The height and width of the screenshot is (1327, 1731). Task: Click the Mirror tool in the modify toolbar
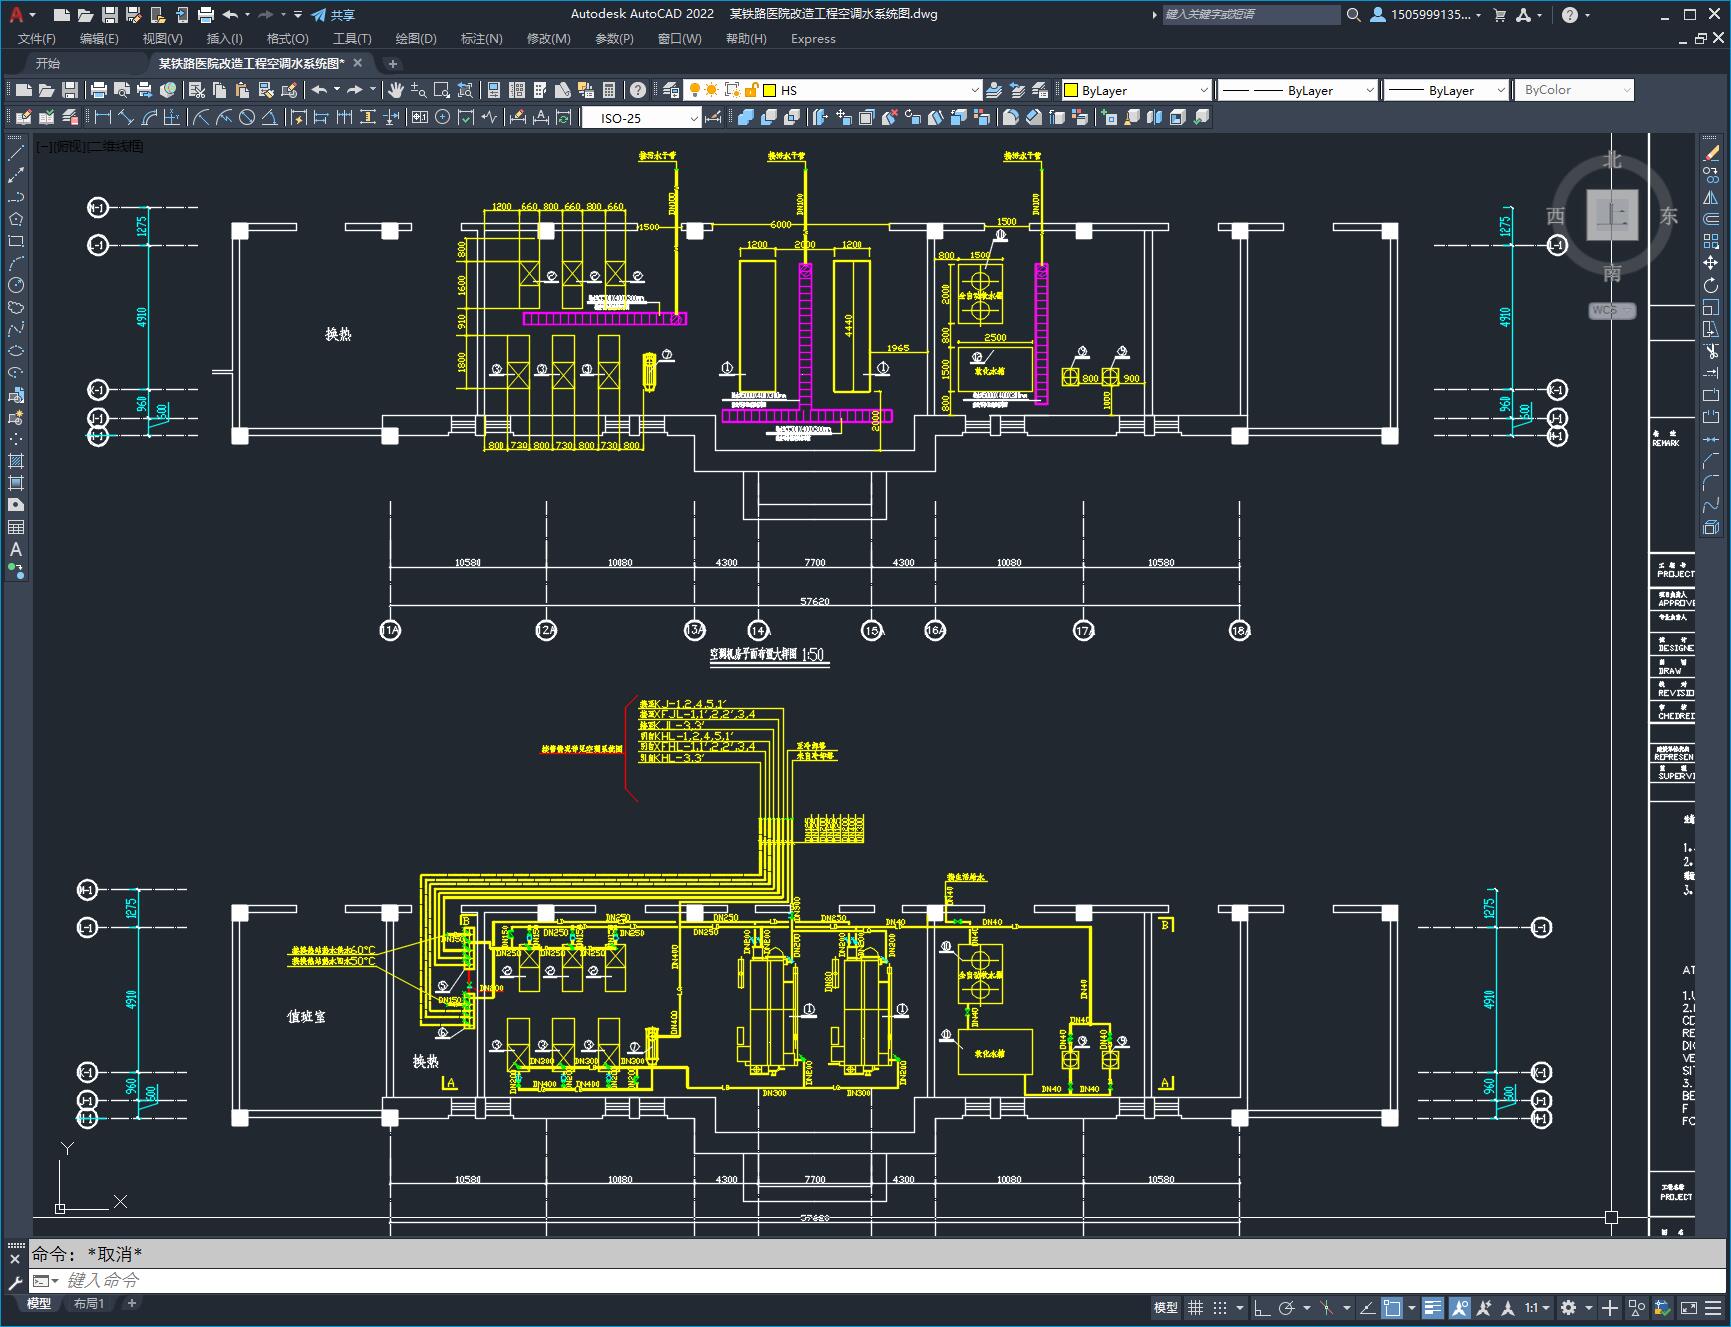1711,197
